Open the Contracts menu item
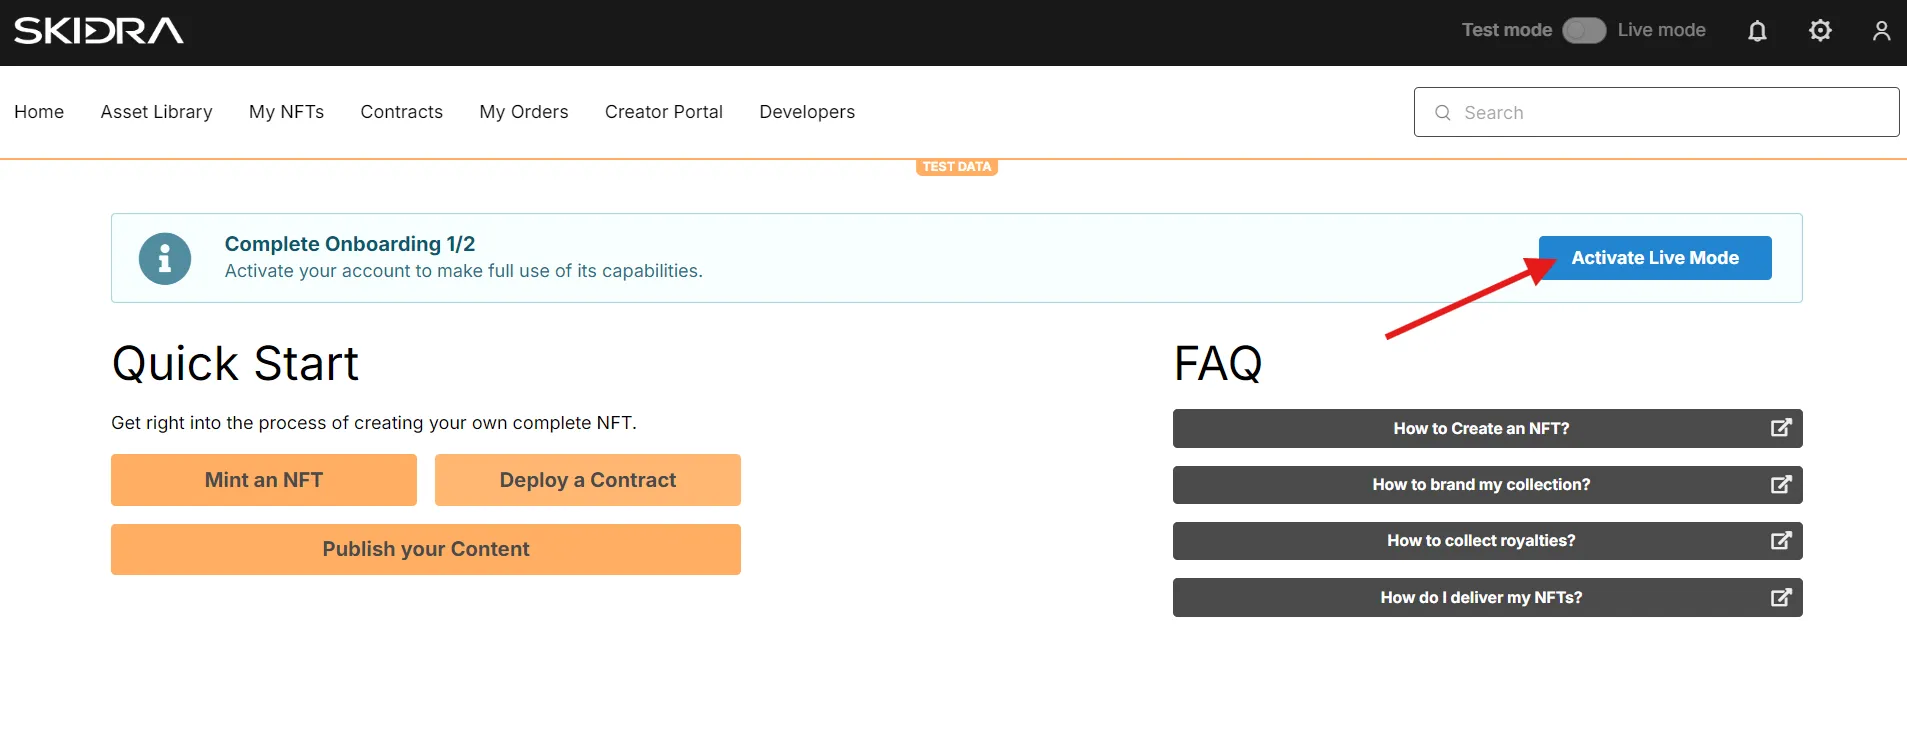 click(401, 112)
